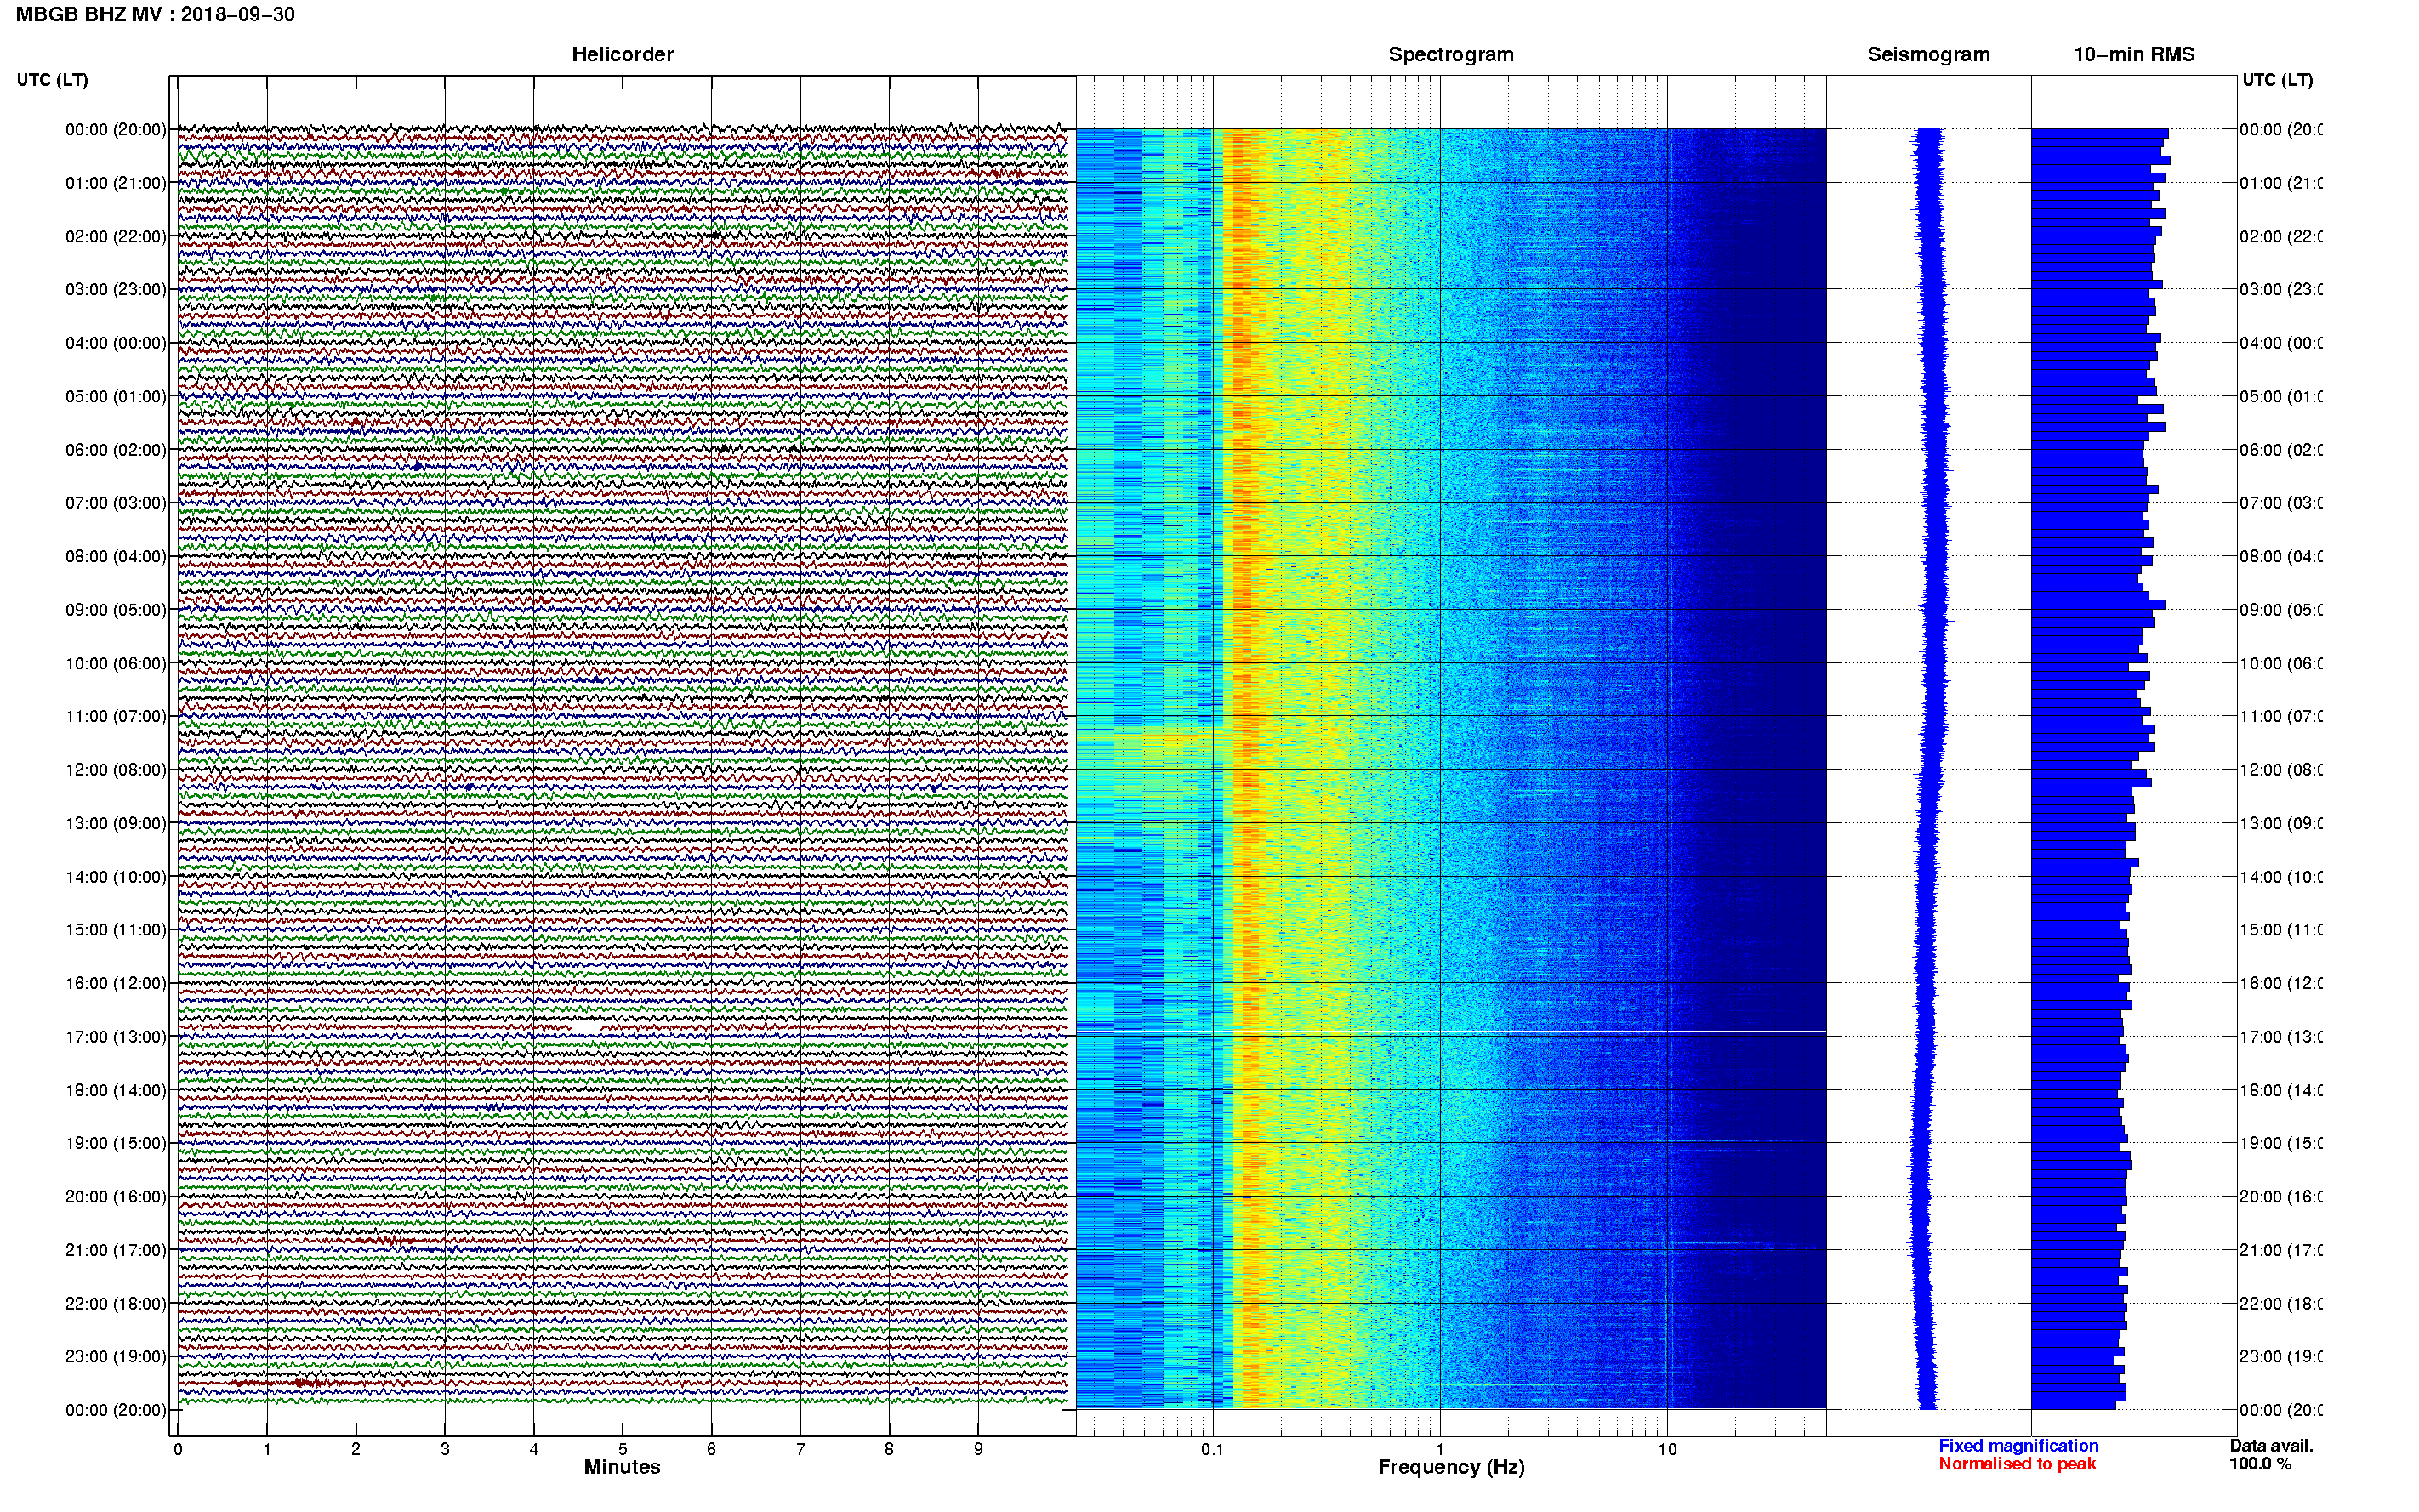Image resolution: width=2419 pixels, height=1512 pixels.
Task: Click left axis label 01:00 (21:00)
Action: tap(116, 183)
